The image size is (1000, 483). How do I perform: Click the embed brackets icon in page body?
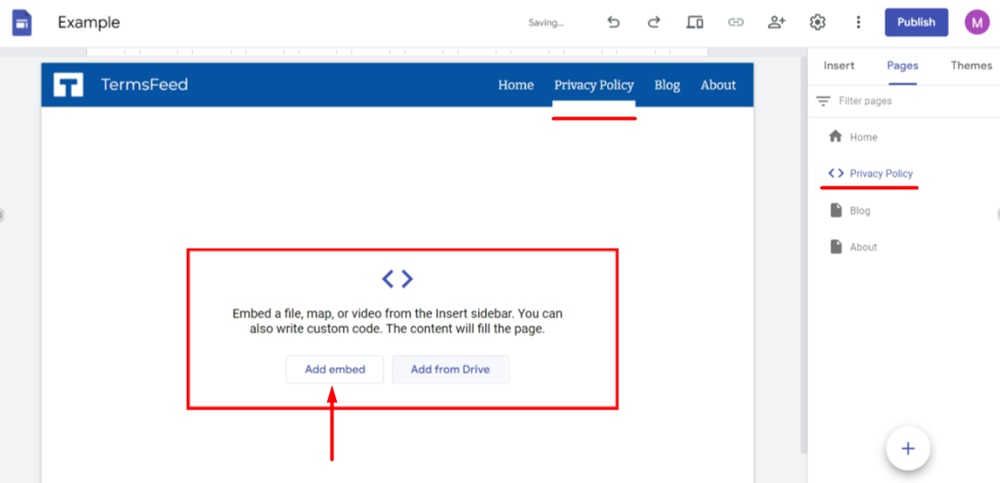[x=397, y=279]
